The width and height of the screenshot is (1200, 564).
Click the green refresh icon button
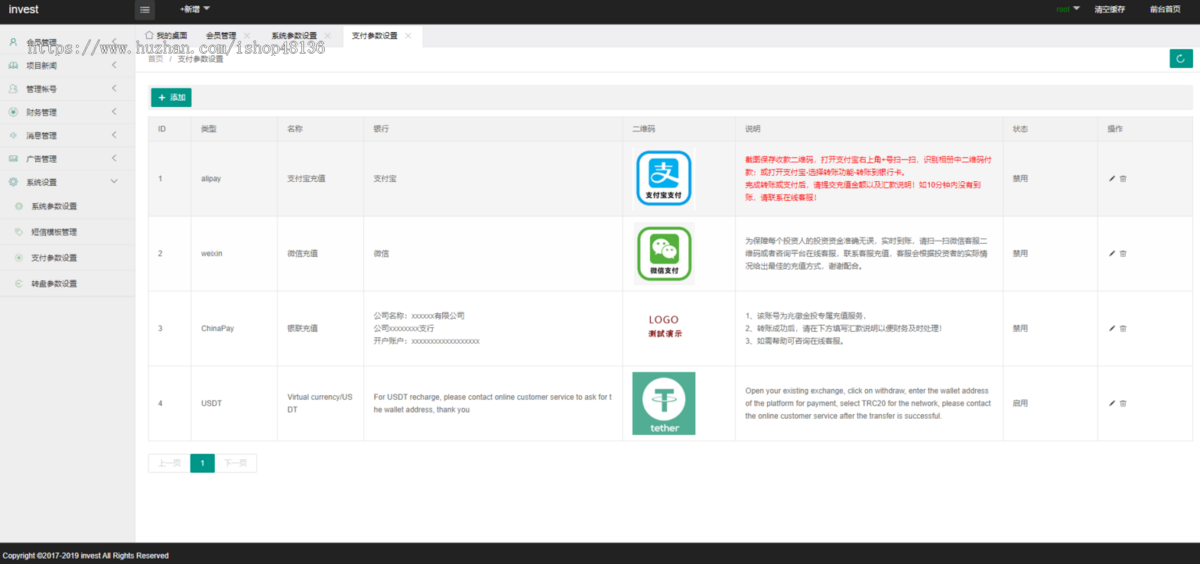(x=1181, y=59)
